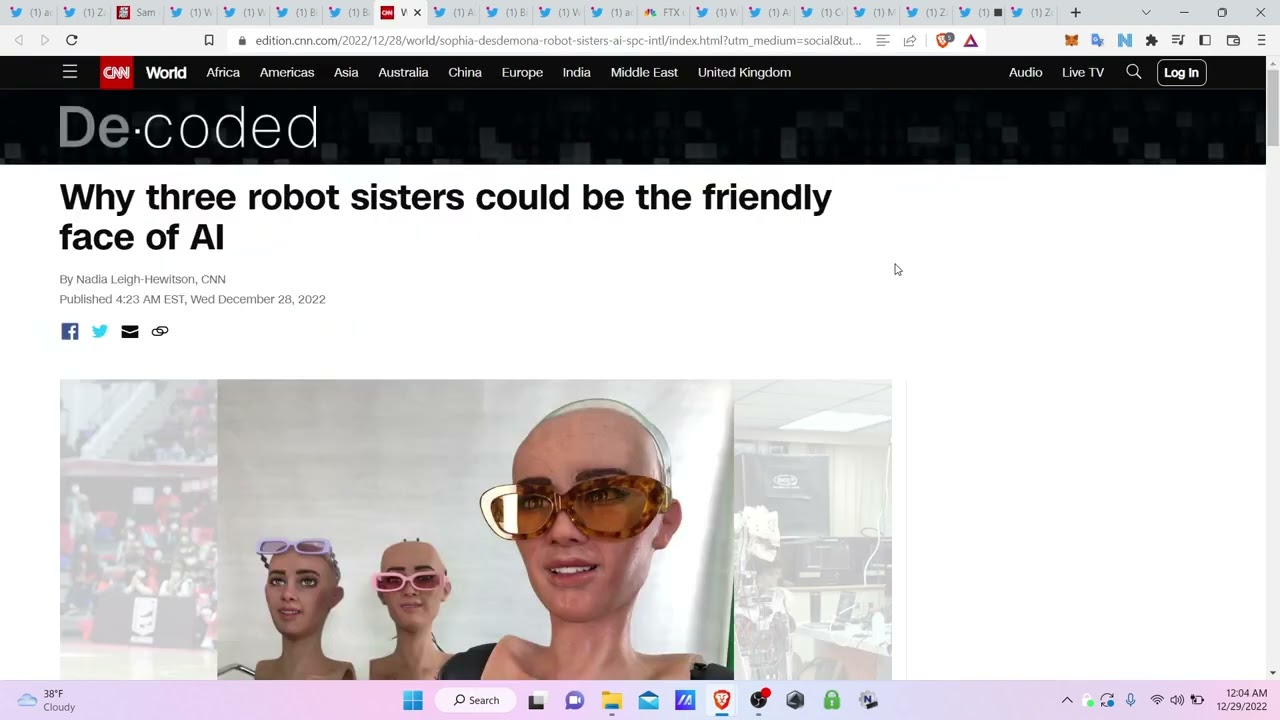Open Task View on the taskbar
The height and width of the screenshot is (720, 1280).
[537, 700]
